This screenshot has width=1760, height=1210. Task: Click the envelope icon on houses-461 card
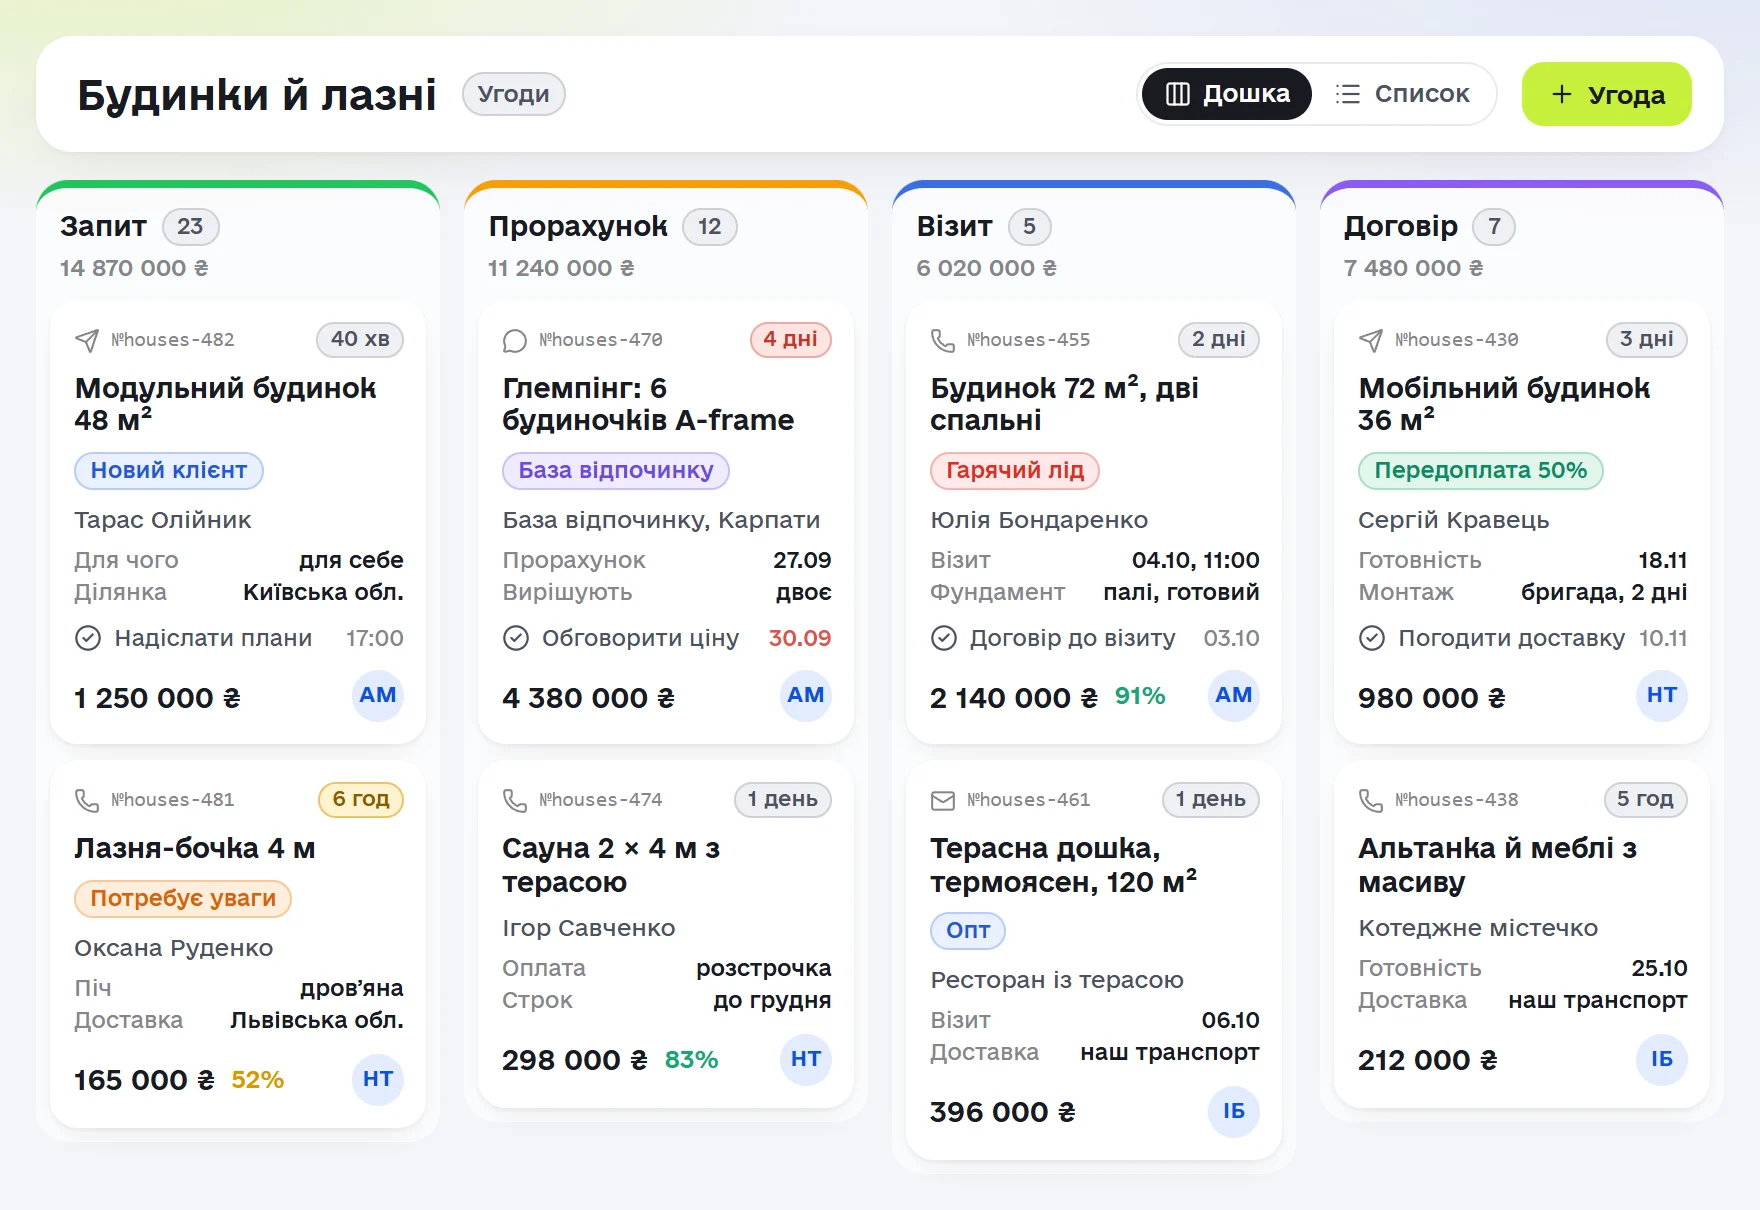click(943, 800)
